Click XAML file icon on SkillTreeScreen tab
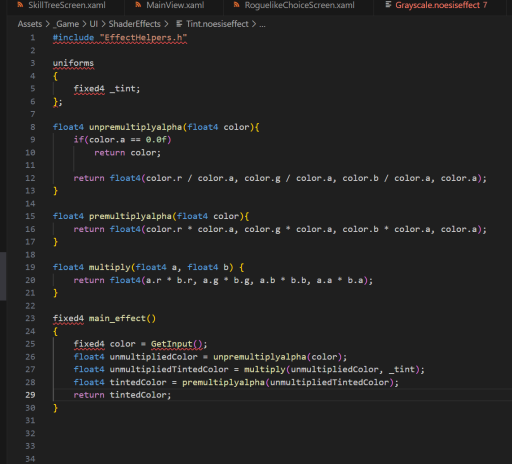This screenshot has height=464, width=512. (20, 5)
